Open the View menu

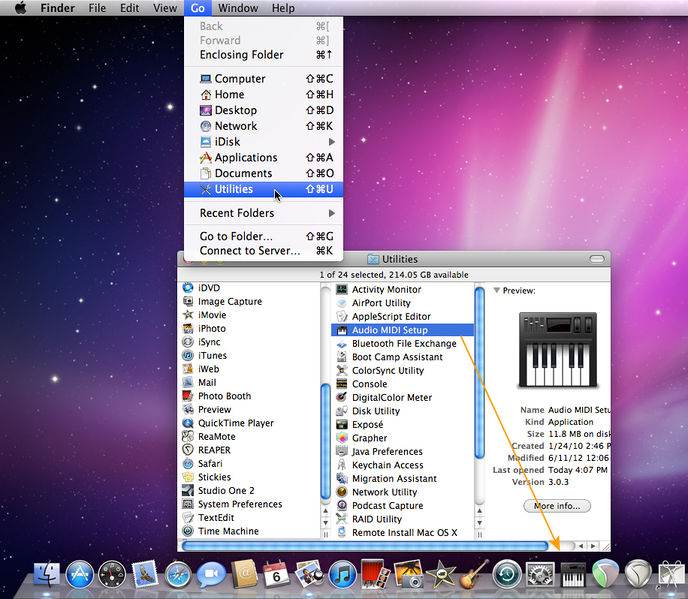(x=165, y=8)
